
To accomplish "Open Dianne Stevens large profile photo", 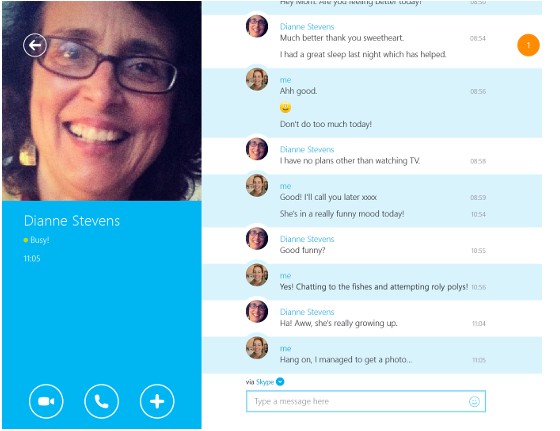I will [x=102, y=101].
